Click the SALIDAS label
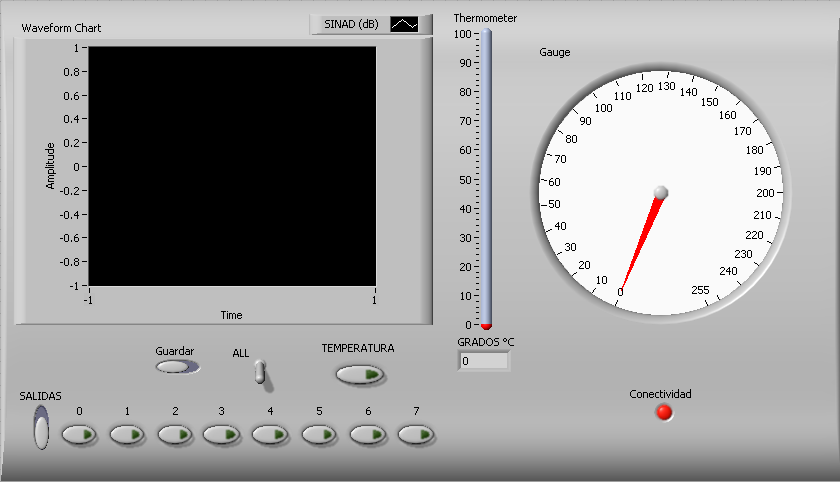The height and width of the screenshot is (482, 840). click(x=40, y=396)
